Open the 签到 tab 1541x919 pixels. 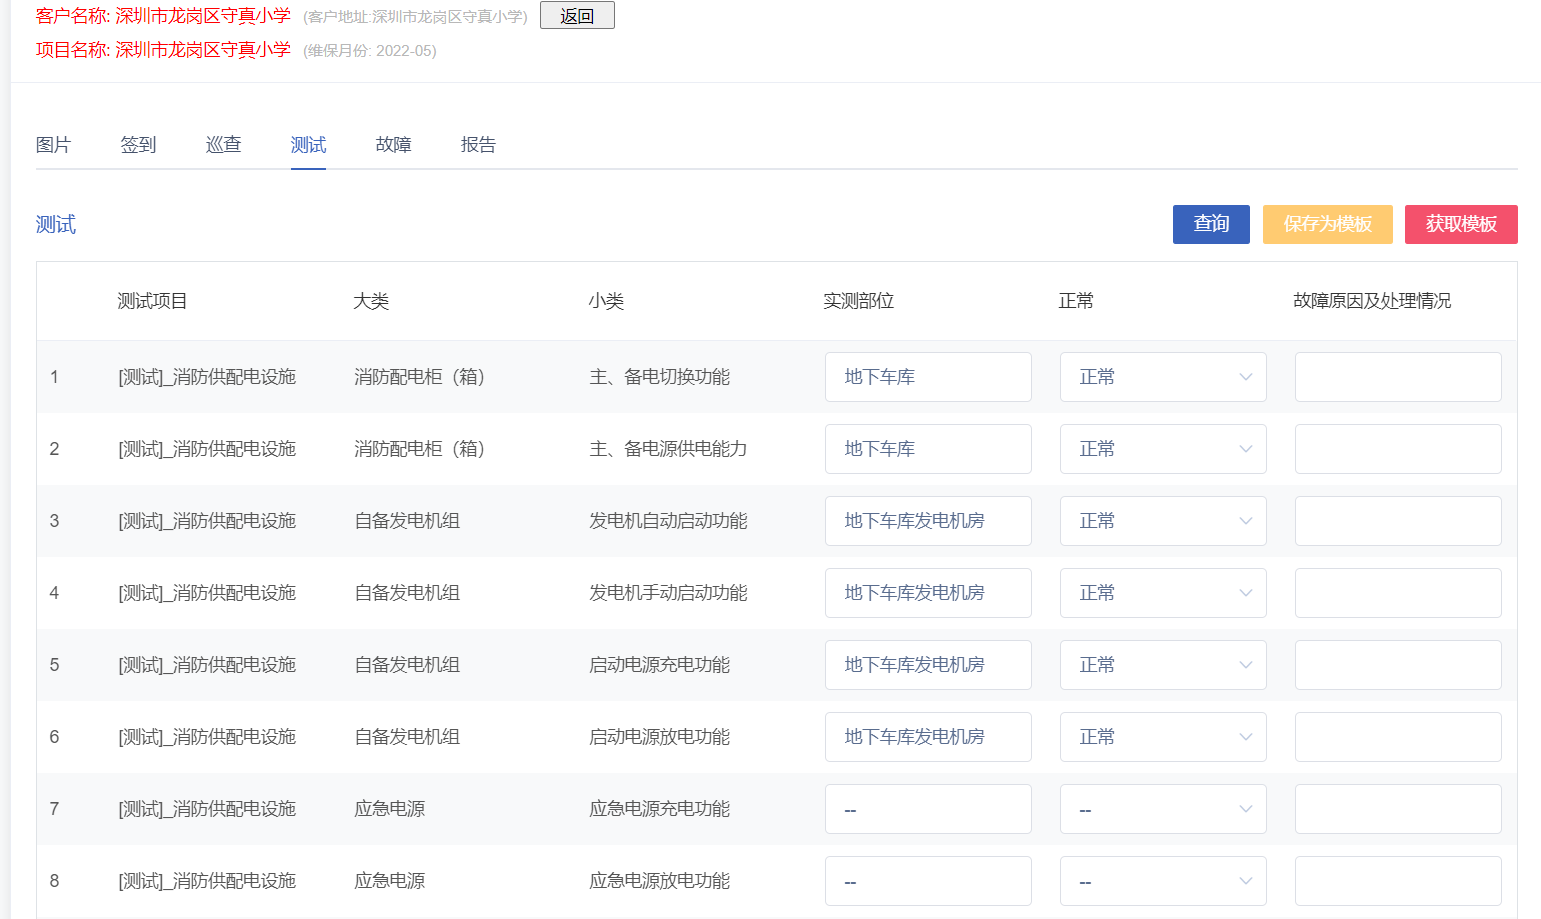(138, 145)
